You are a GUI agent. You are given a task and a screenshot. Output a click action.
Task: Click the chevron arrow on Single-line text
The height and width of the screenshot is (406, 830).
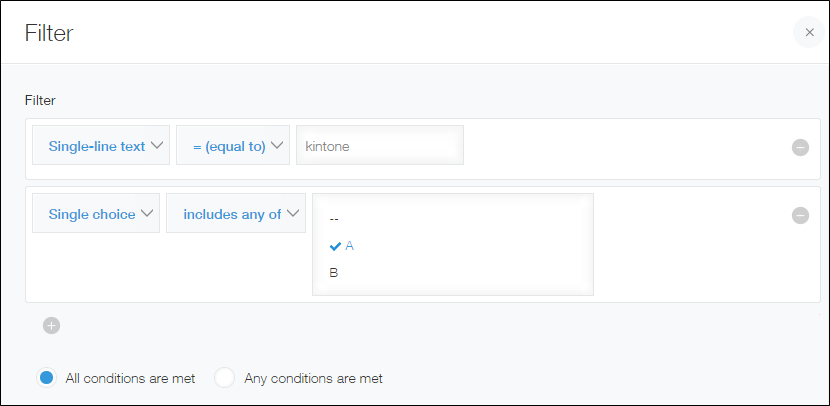point(157,146)
